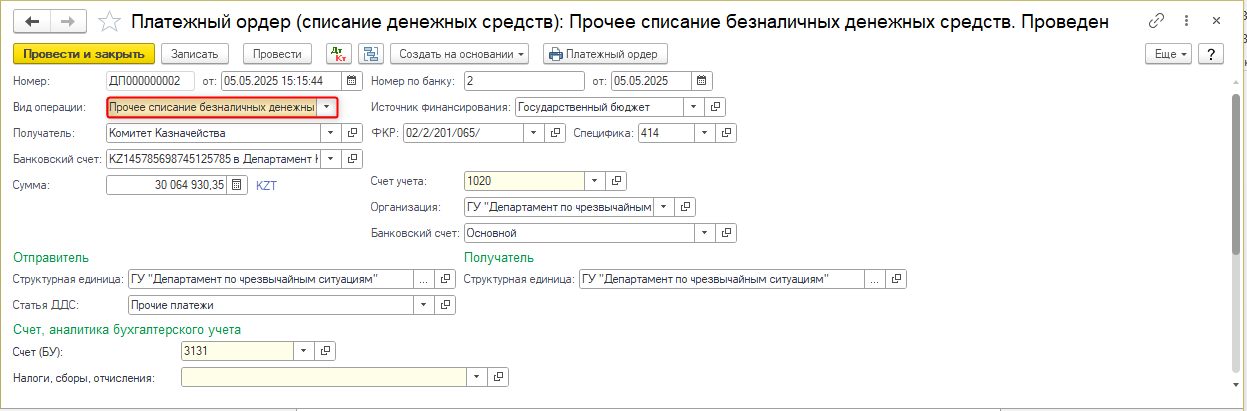
Task: Open the calendar beside the bank date 05.05.2025
Action: click(x=702, y=81)
